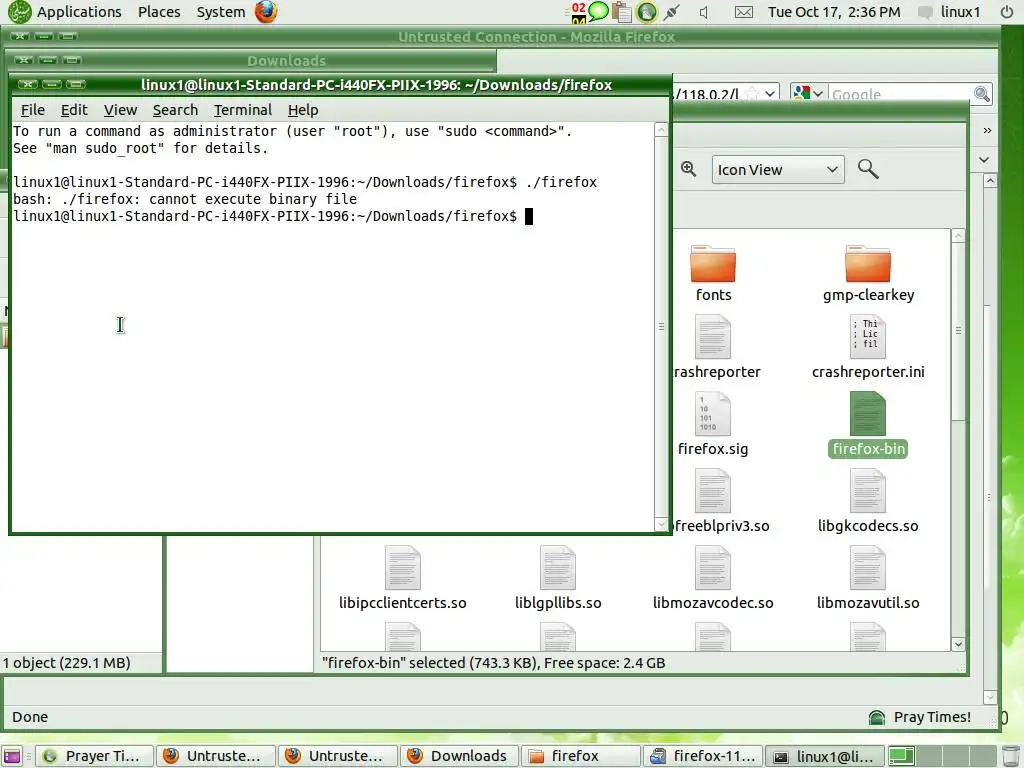This screenshot has width=1024, height=768.
Task: Switch to Downloads taskbar window
Action: click(x=458, y=756)
